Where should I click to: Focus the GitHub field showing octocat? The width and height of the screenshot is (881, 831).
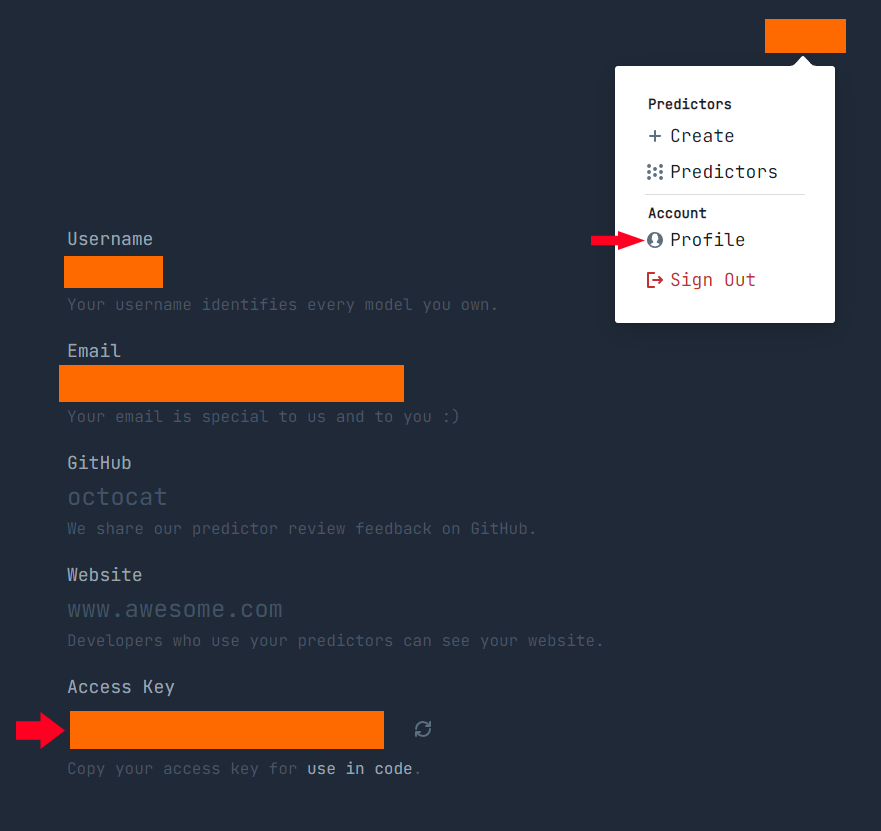coord(117,497)
